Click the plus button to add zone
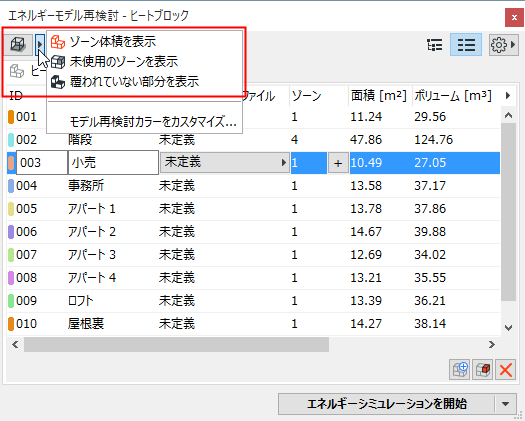The image size is (525, 421). (x=338, y=163)
